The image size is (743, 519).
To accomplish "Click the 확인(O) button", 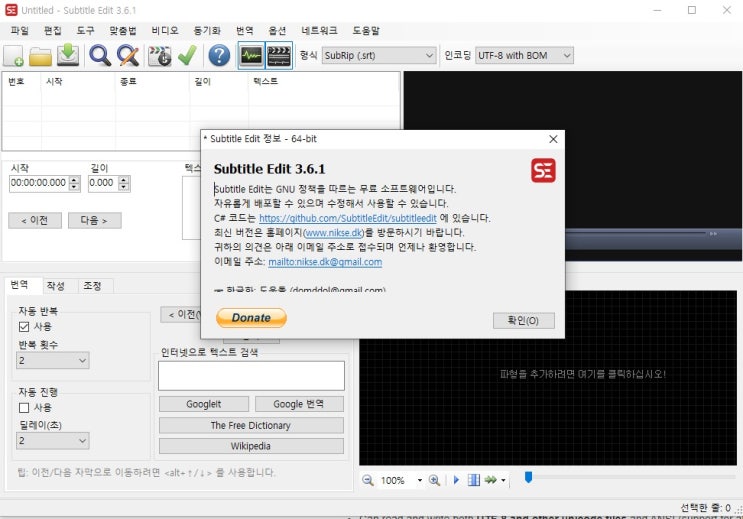I will [524, 321].
